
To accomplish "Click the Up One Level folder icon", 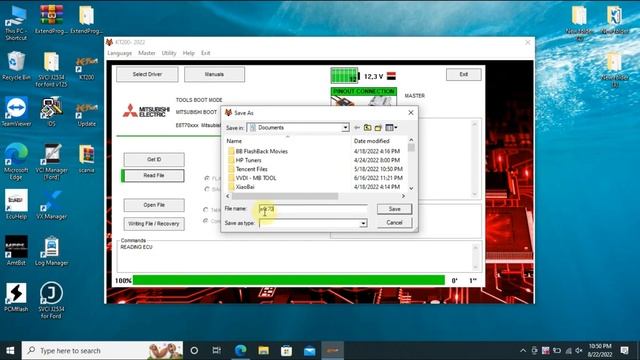I will coord(367,128).
